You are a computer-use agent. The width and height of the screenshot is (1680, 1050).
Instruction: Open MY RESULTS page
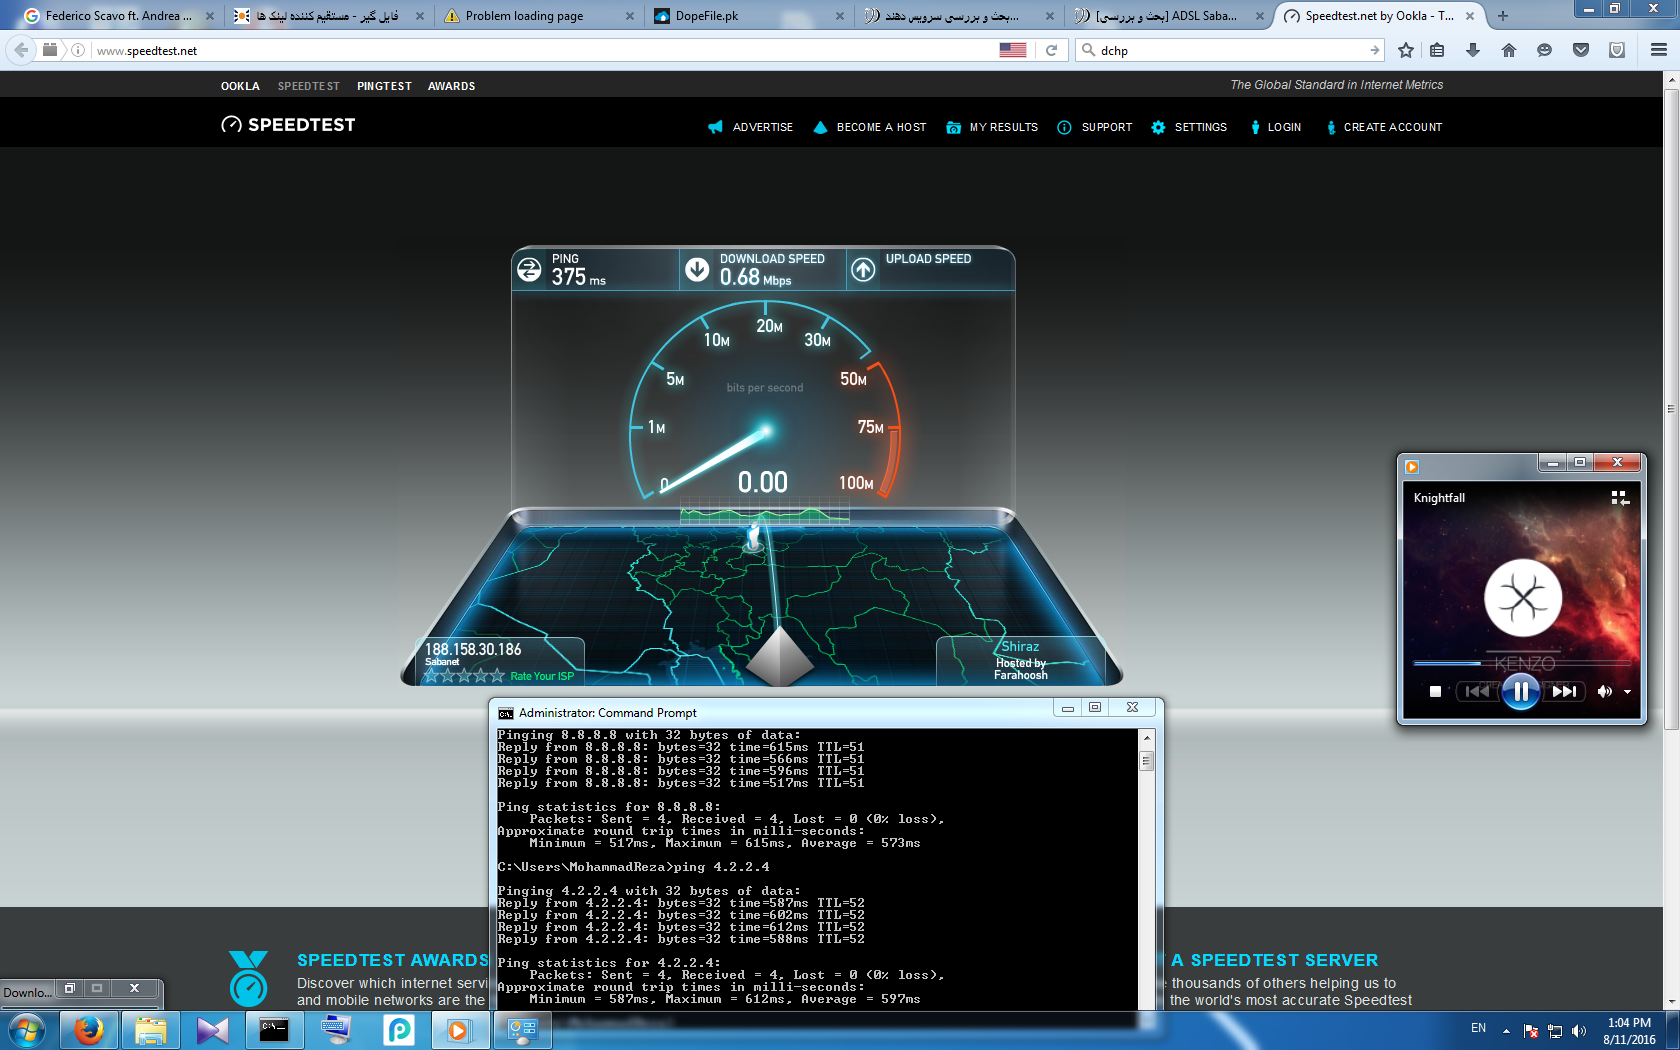coord(992,127)
